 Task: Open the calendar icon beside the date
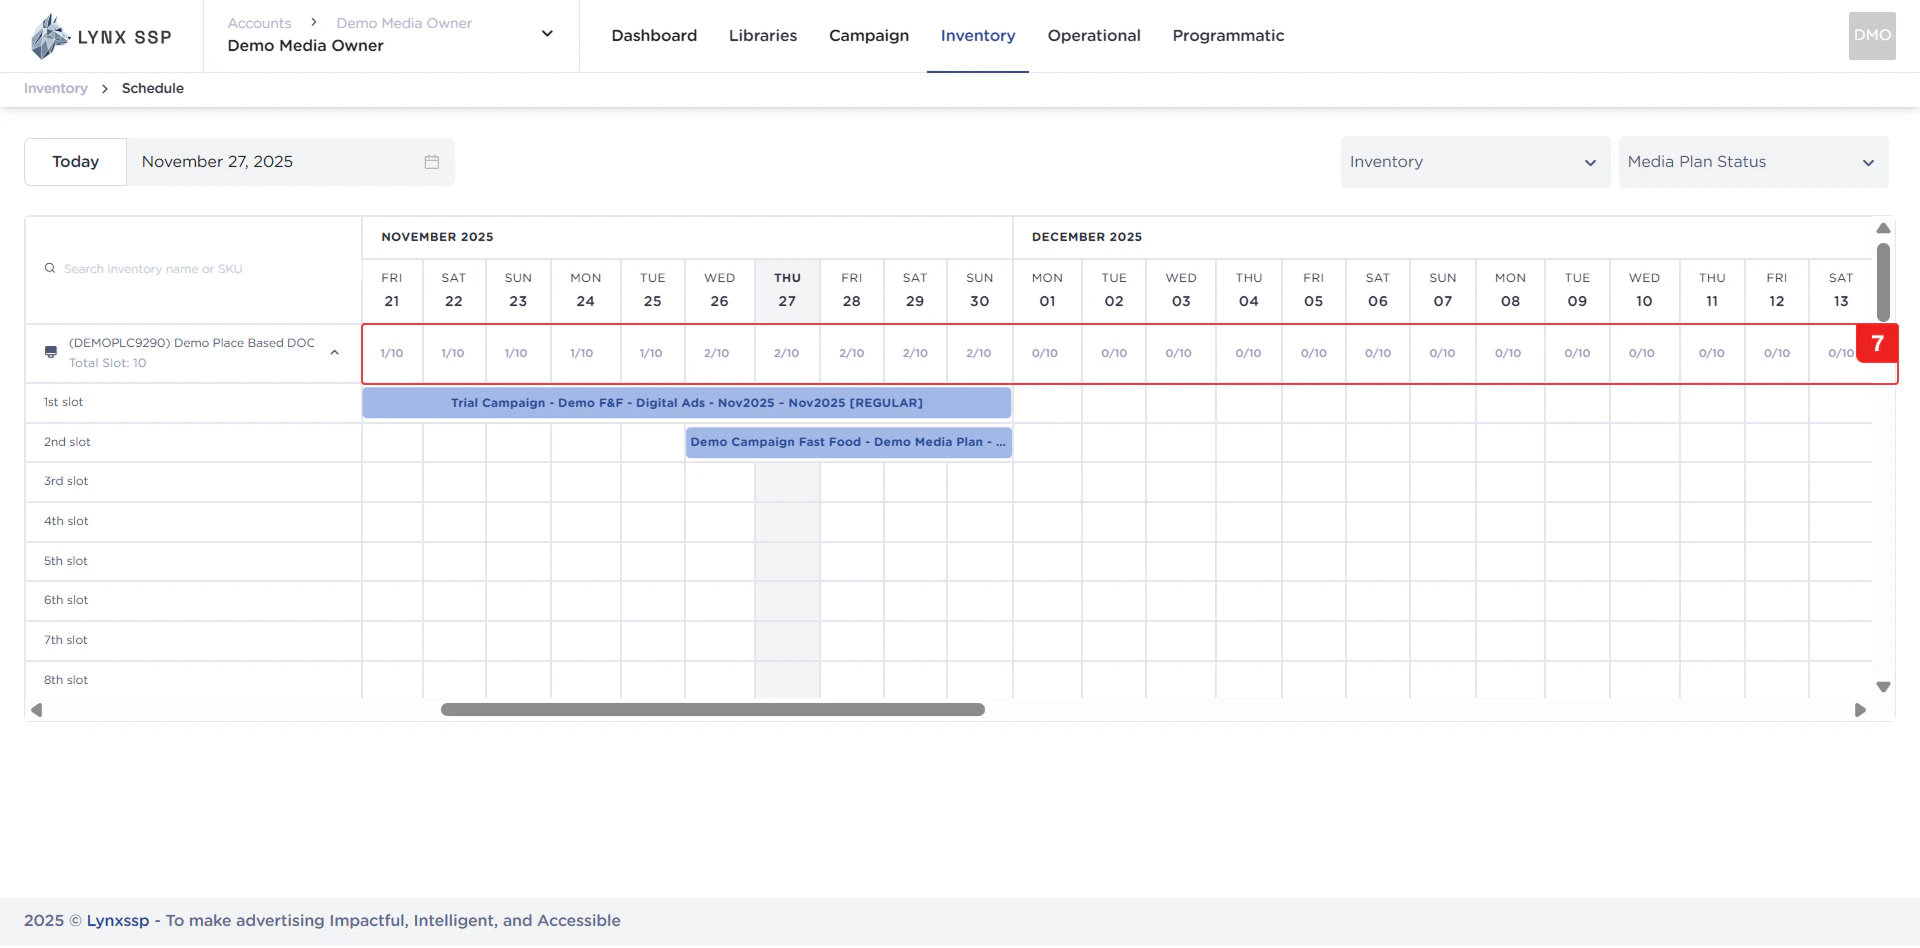431,161
